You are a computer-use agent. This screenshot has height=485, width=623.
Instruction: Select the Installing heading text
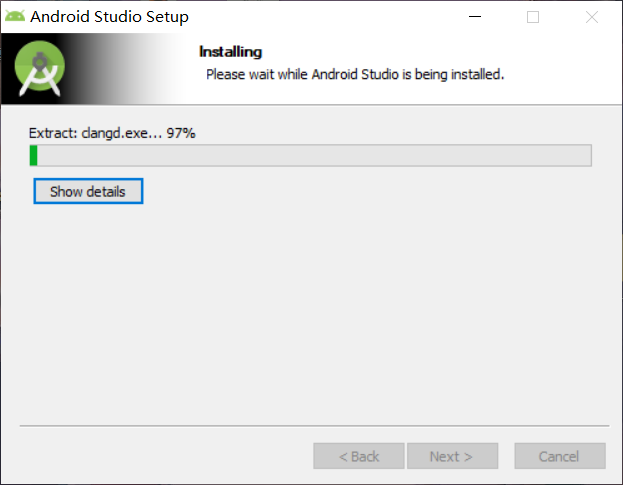(x=230, y=52)
